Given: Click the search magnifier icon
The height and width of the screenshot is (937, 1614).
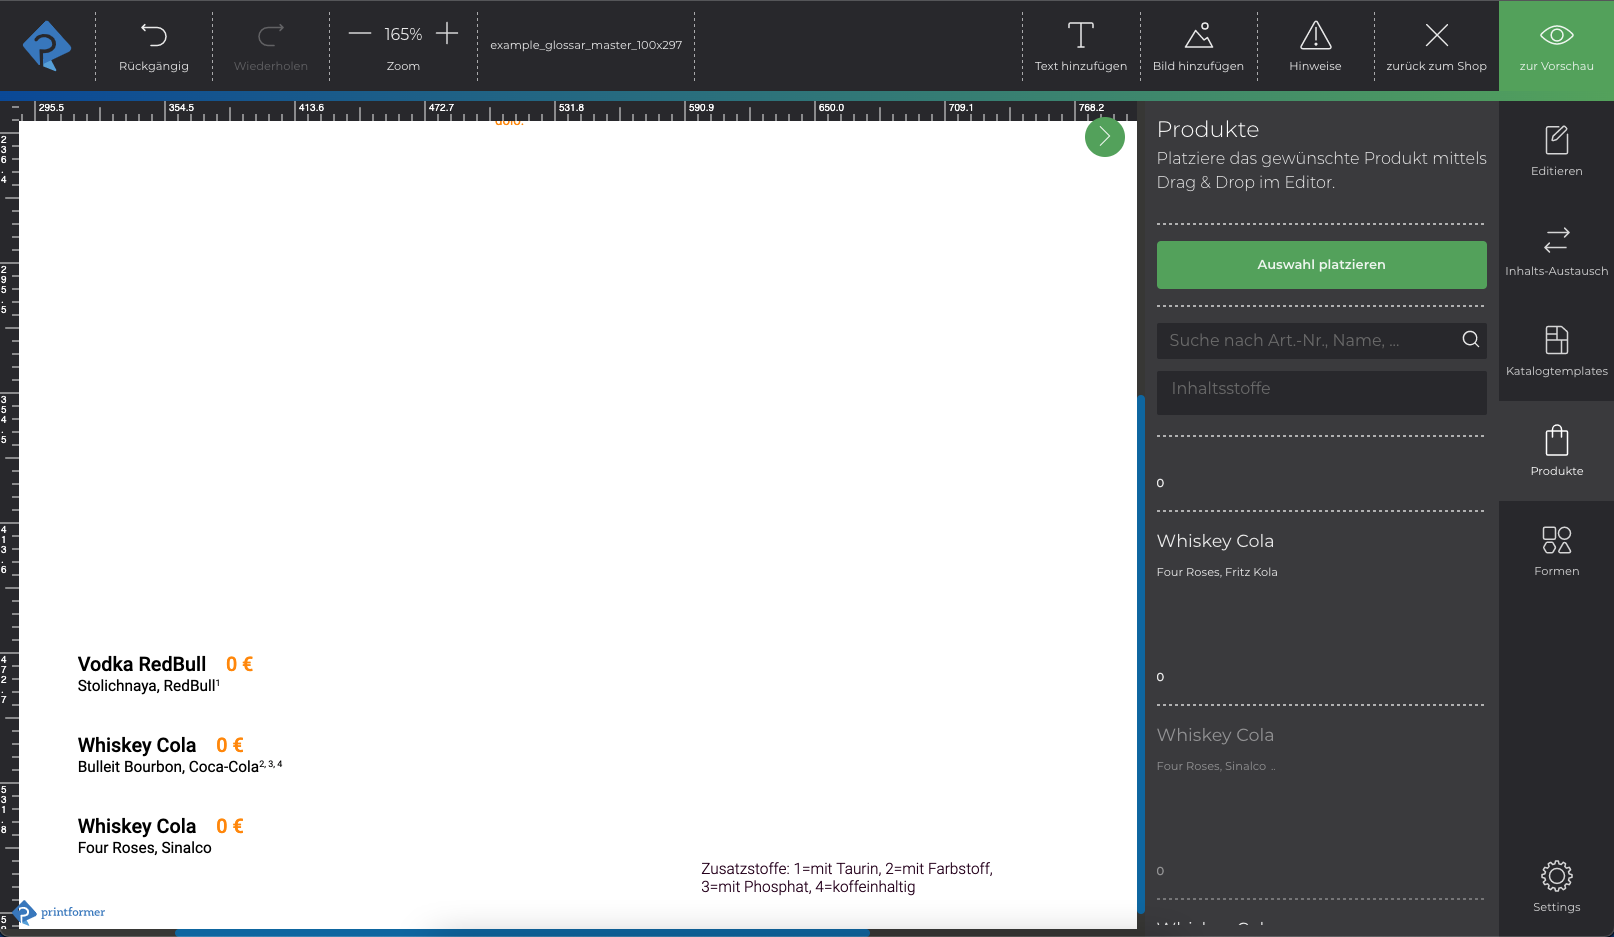Looking at the screenshot, I should [x=1470, y=340].
